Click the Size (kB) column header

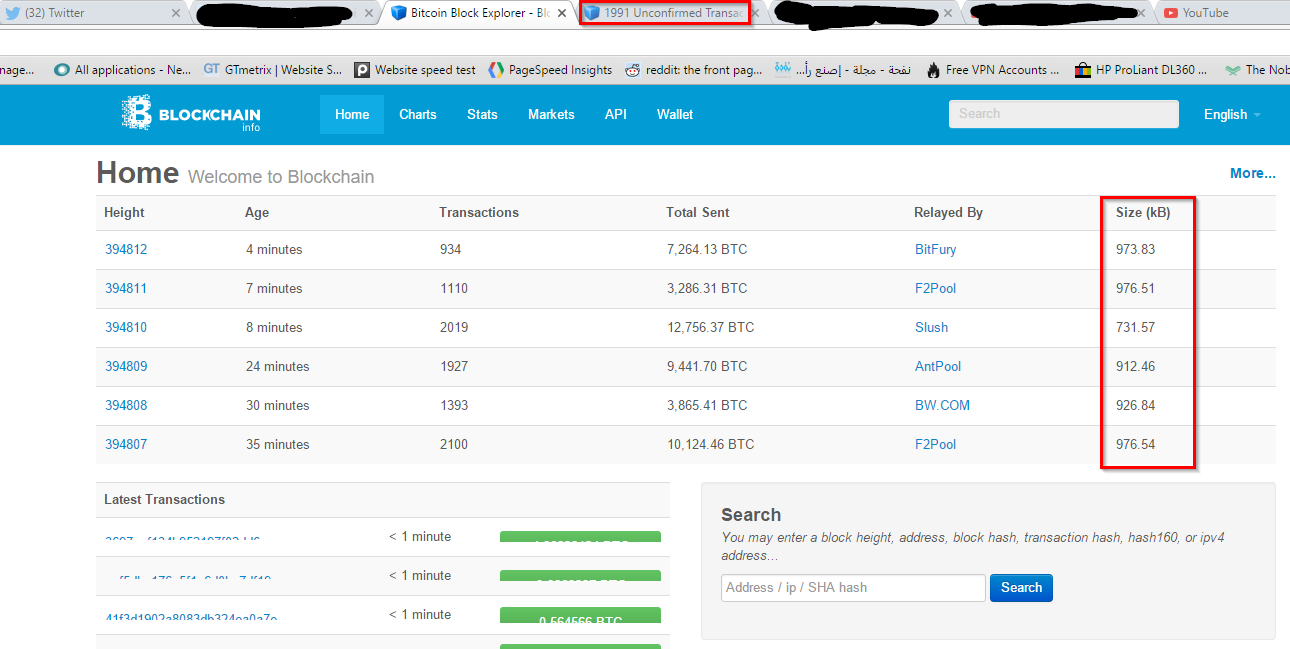[1143, 212]
